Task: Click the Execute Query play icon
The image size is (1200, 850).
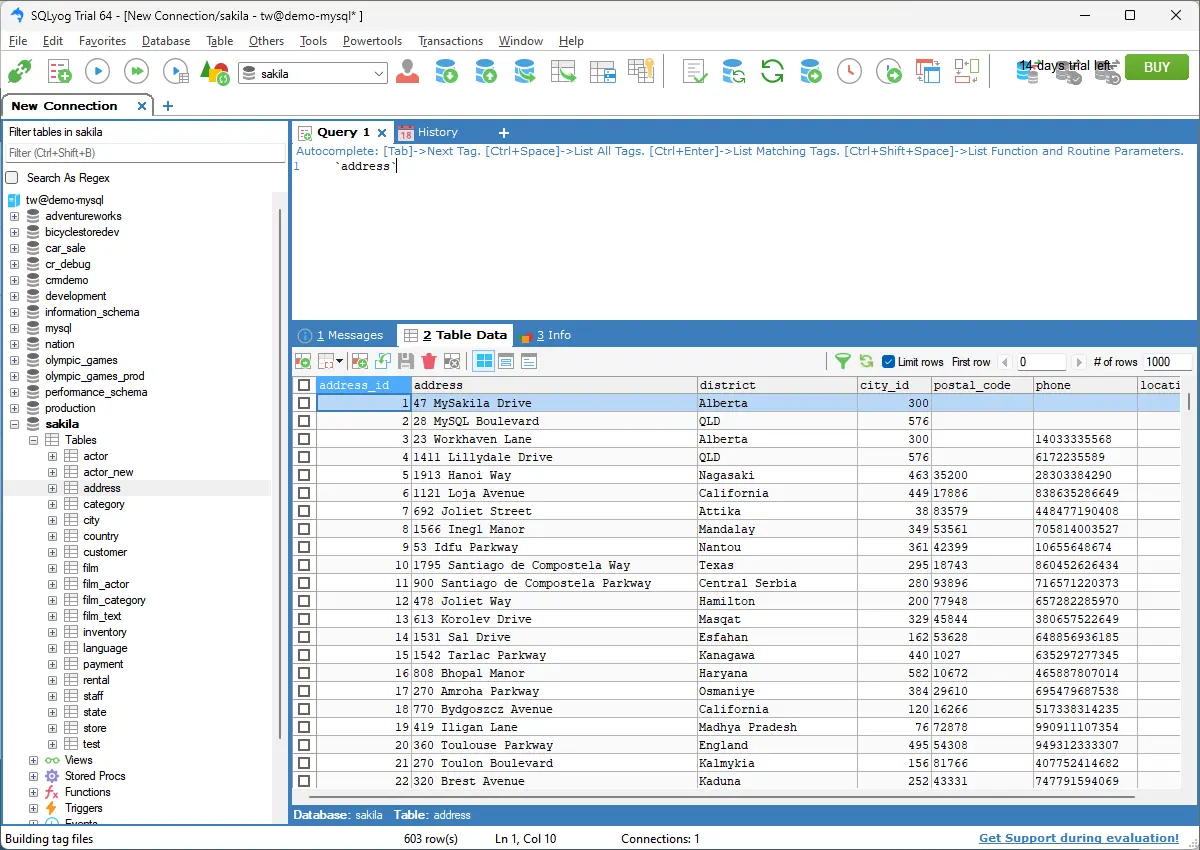Action: 97,71
